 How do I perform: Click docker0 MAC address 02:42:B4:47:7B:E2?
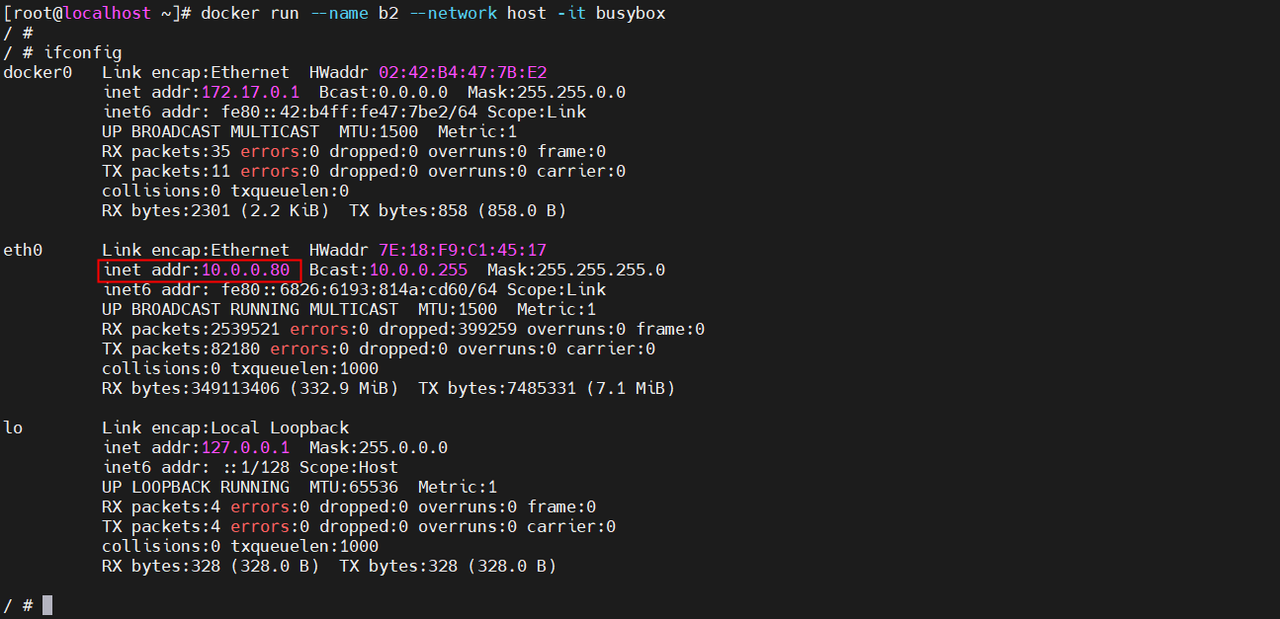[462, 72]
